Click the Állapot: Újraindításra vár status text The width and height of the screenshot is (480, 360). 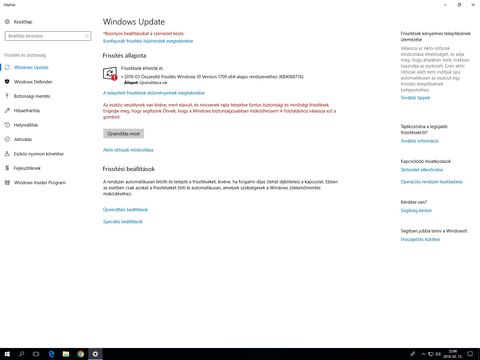(x=146, y=82)
